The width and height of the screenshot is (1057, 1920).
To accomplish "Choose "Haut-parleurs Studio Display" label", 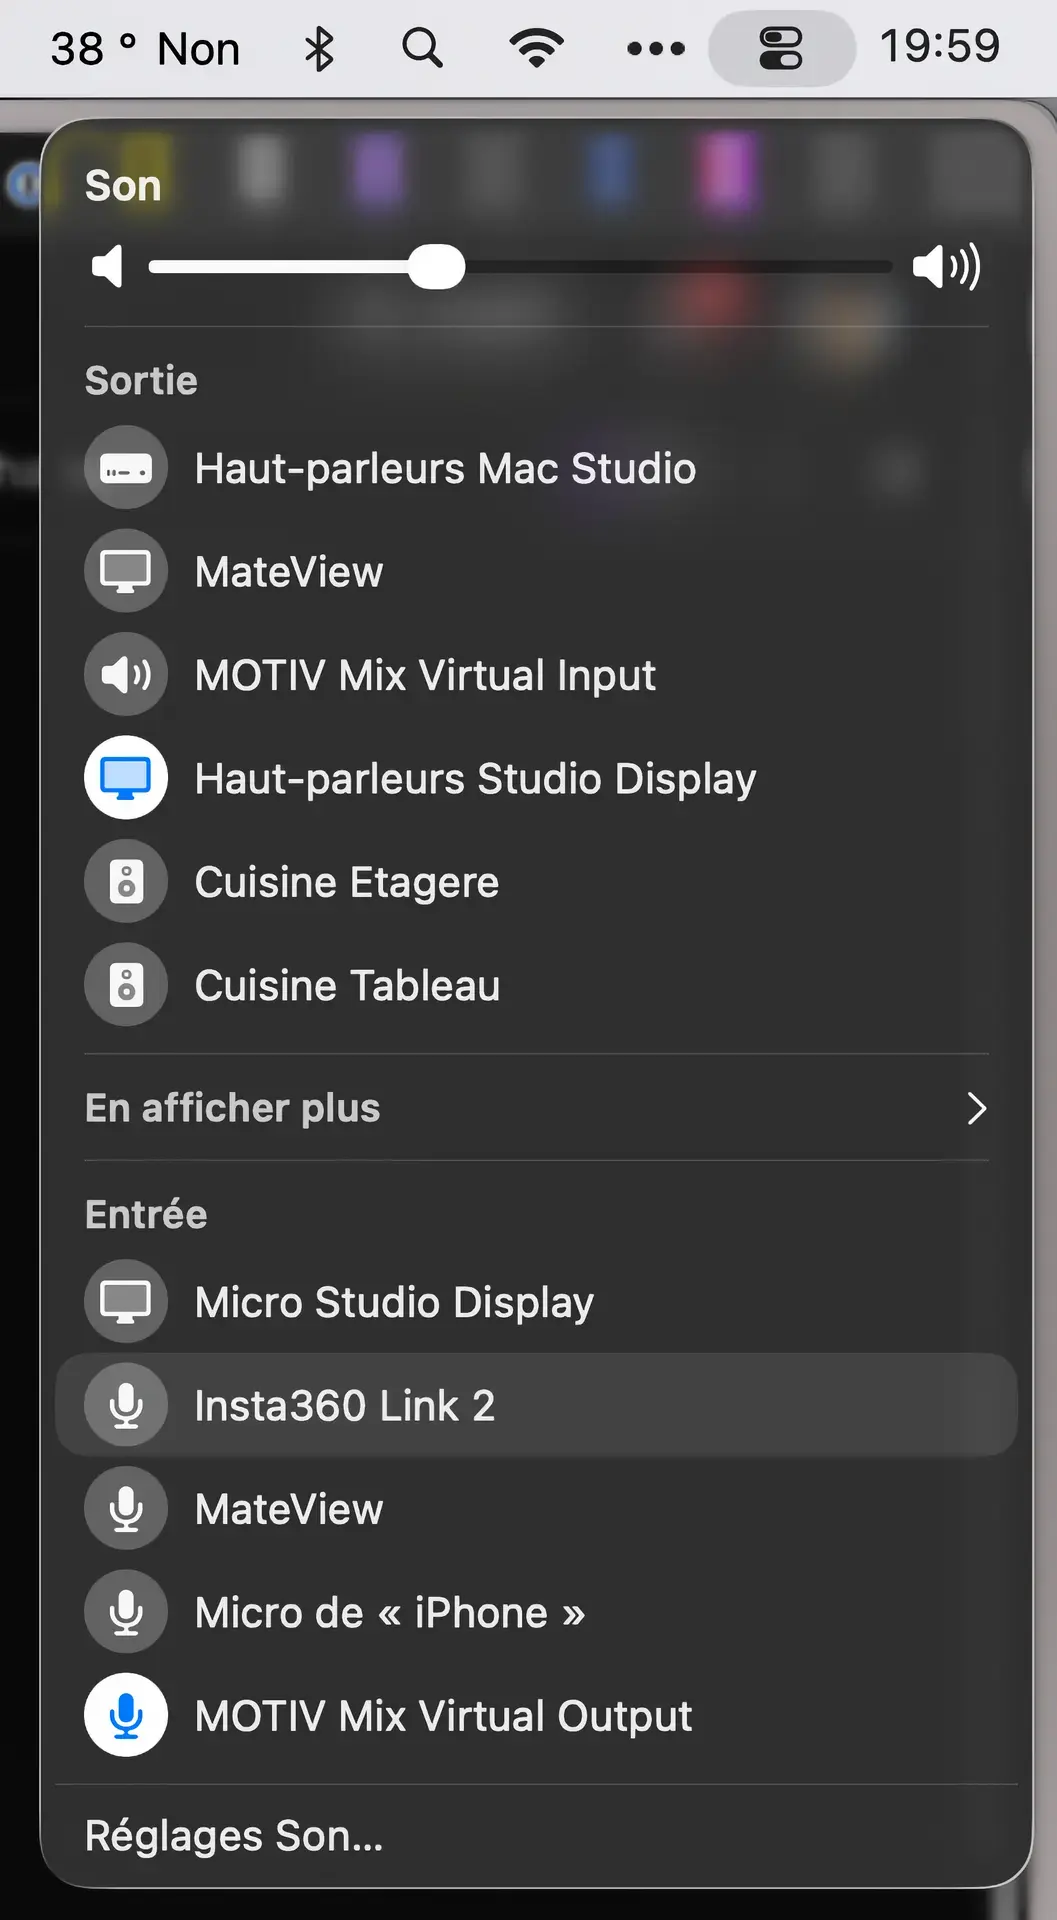I will point(475,779).
